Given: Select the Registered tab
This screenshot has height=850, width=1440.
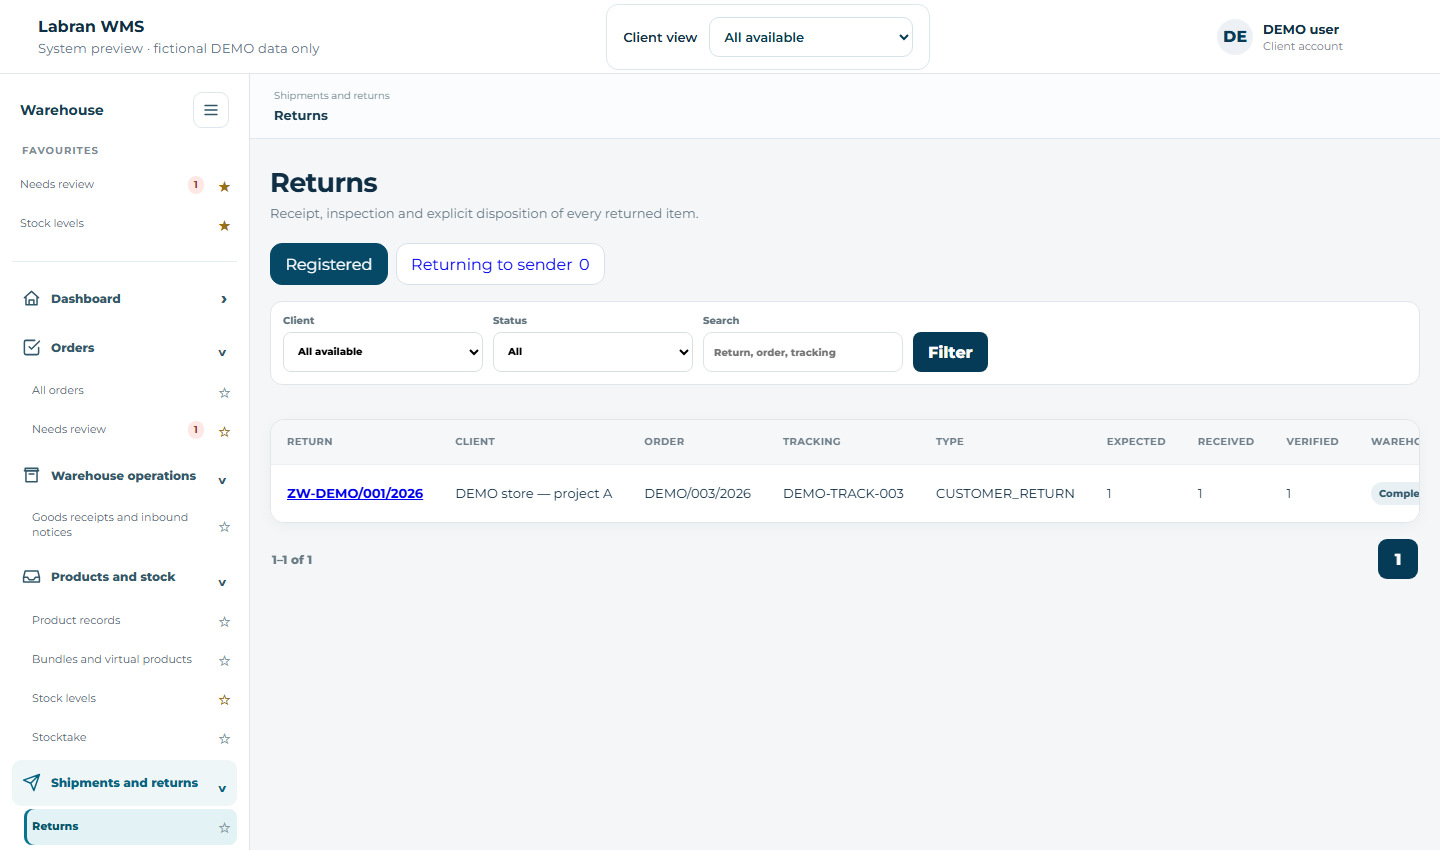Looking at the screenshot, I should point(329,264).
